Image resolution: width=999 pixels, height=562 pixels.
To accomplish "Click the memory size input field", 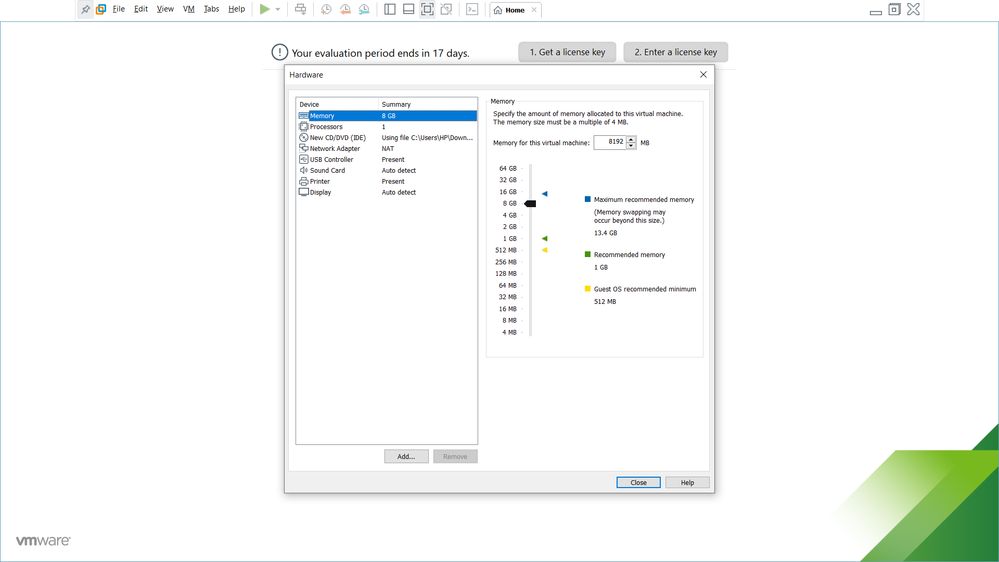I will (x=609, y=142).
